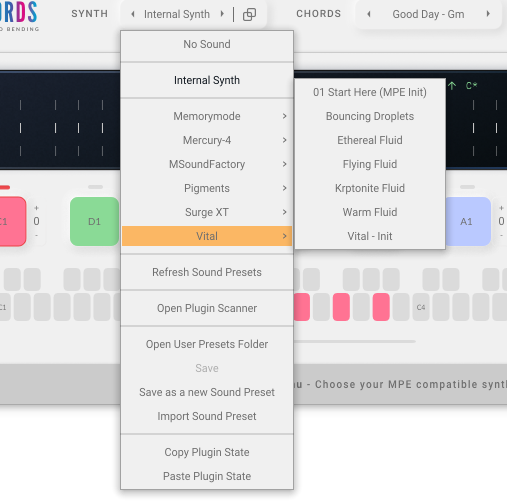Click the C4 key on the keyboard

pyautogui.click(x=421, y=307)
